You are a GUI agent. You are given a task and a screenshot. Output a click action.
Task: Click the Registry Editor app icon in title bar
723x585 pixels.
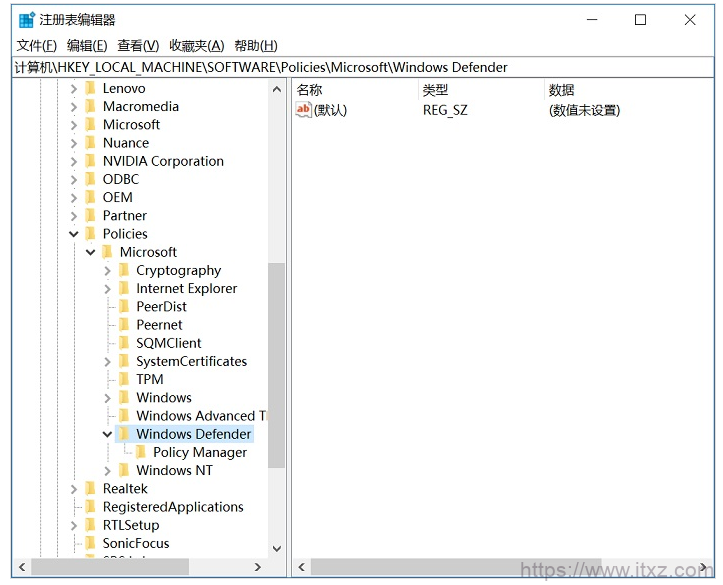click(27, 20)
